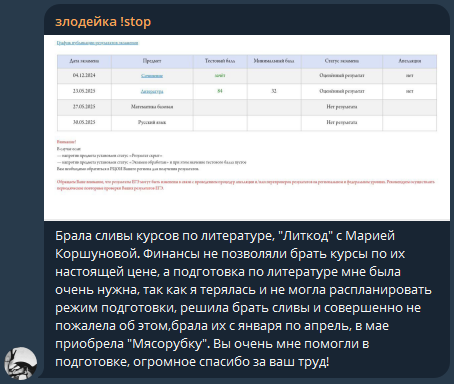Viewport: 454px width, 384px height.
Task: Select the "Статус экзамена" column header
Action: (x=342, y=61)
